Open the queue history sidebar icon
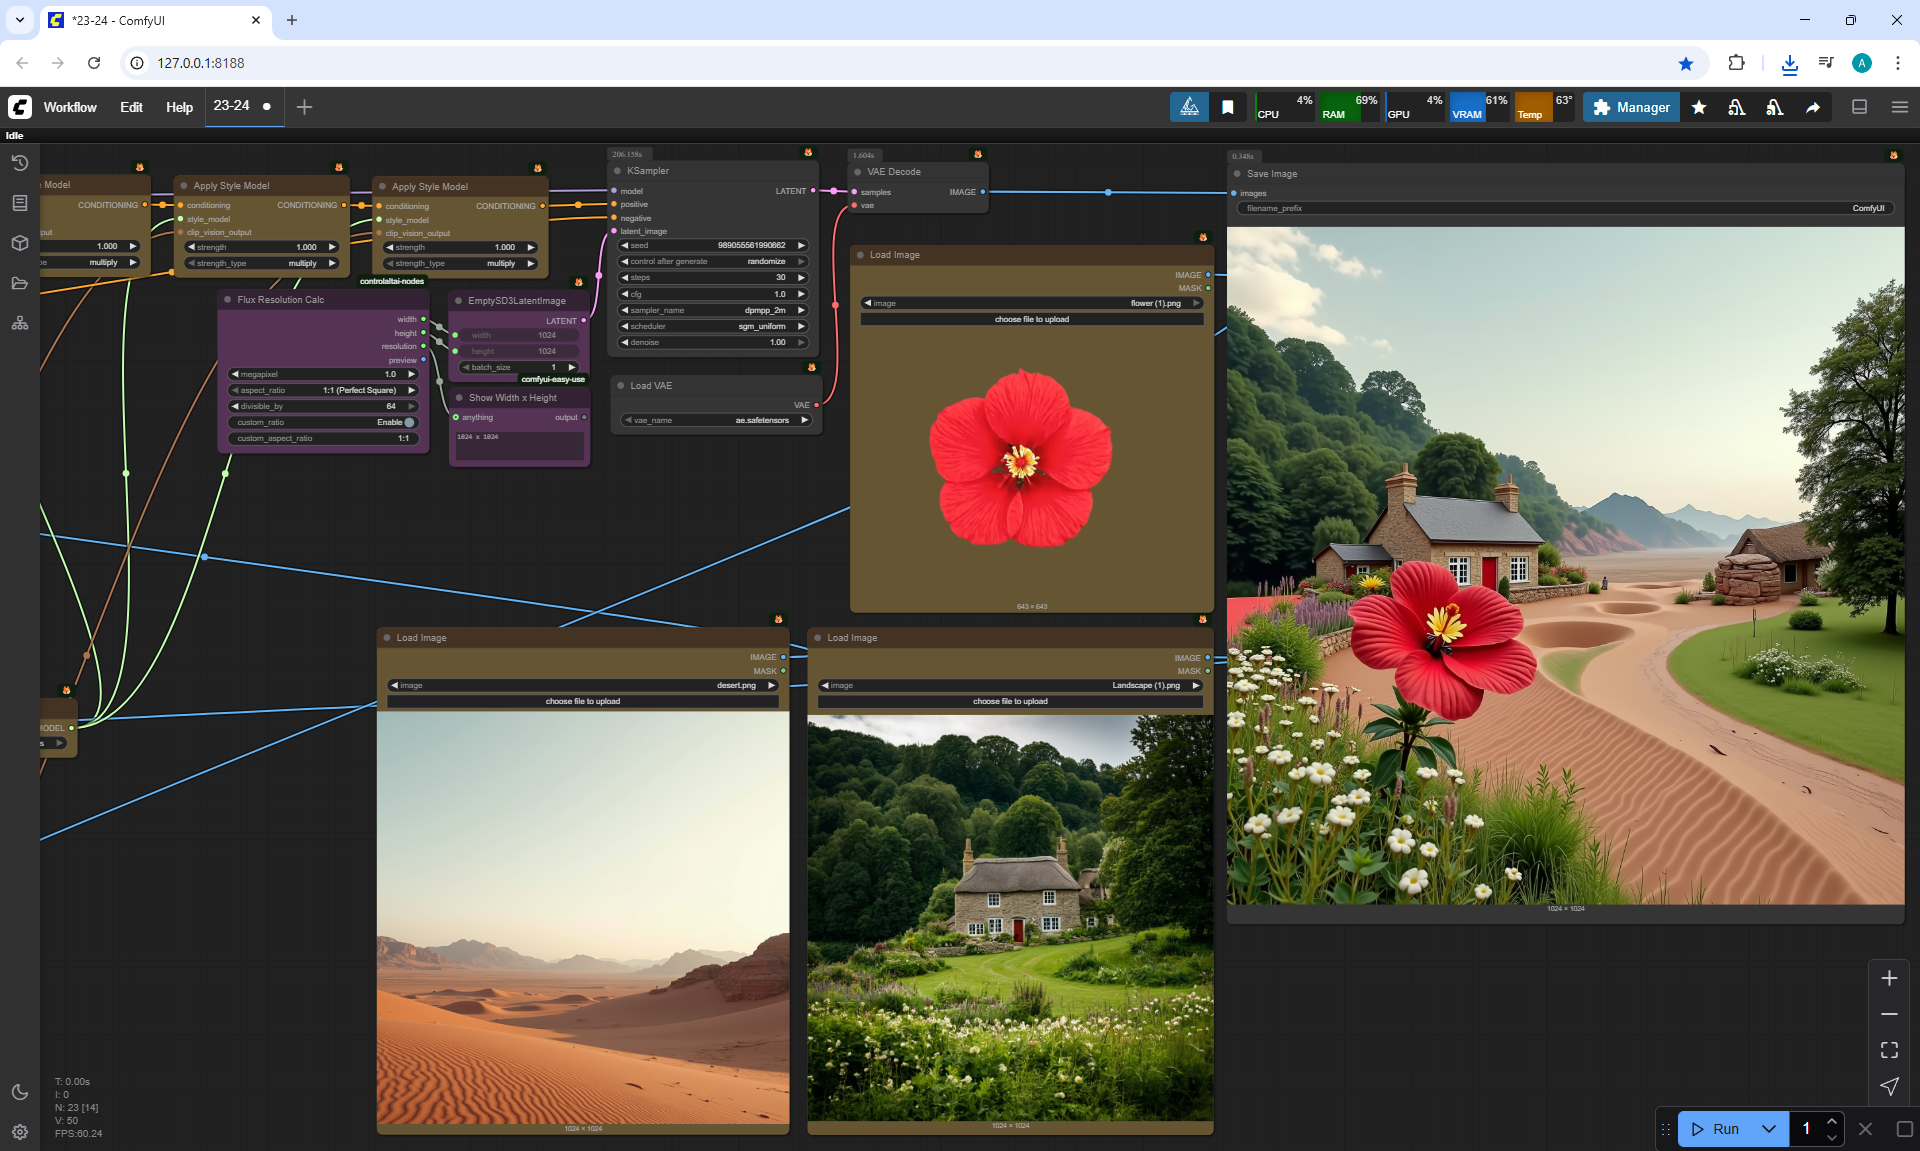Screen dimensions: 1920x1151 click(x=19, y=163)
